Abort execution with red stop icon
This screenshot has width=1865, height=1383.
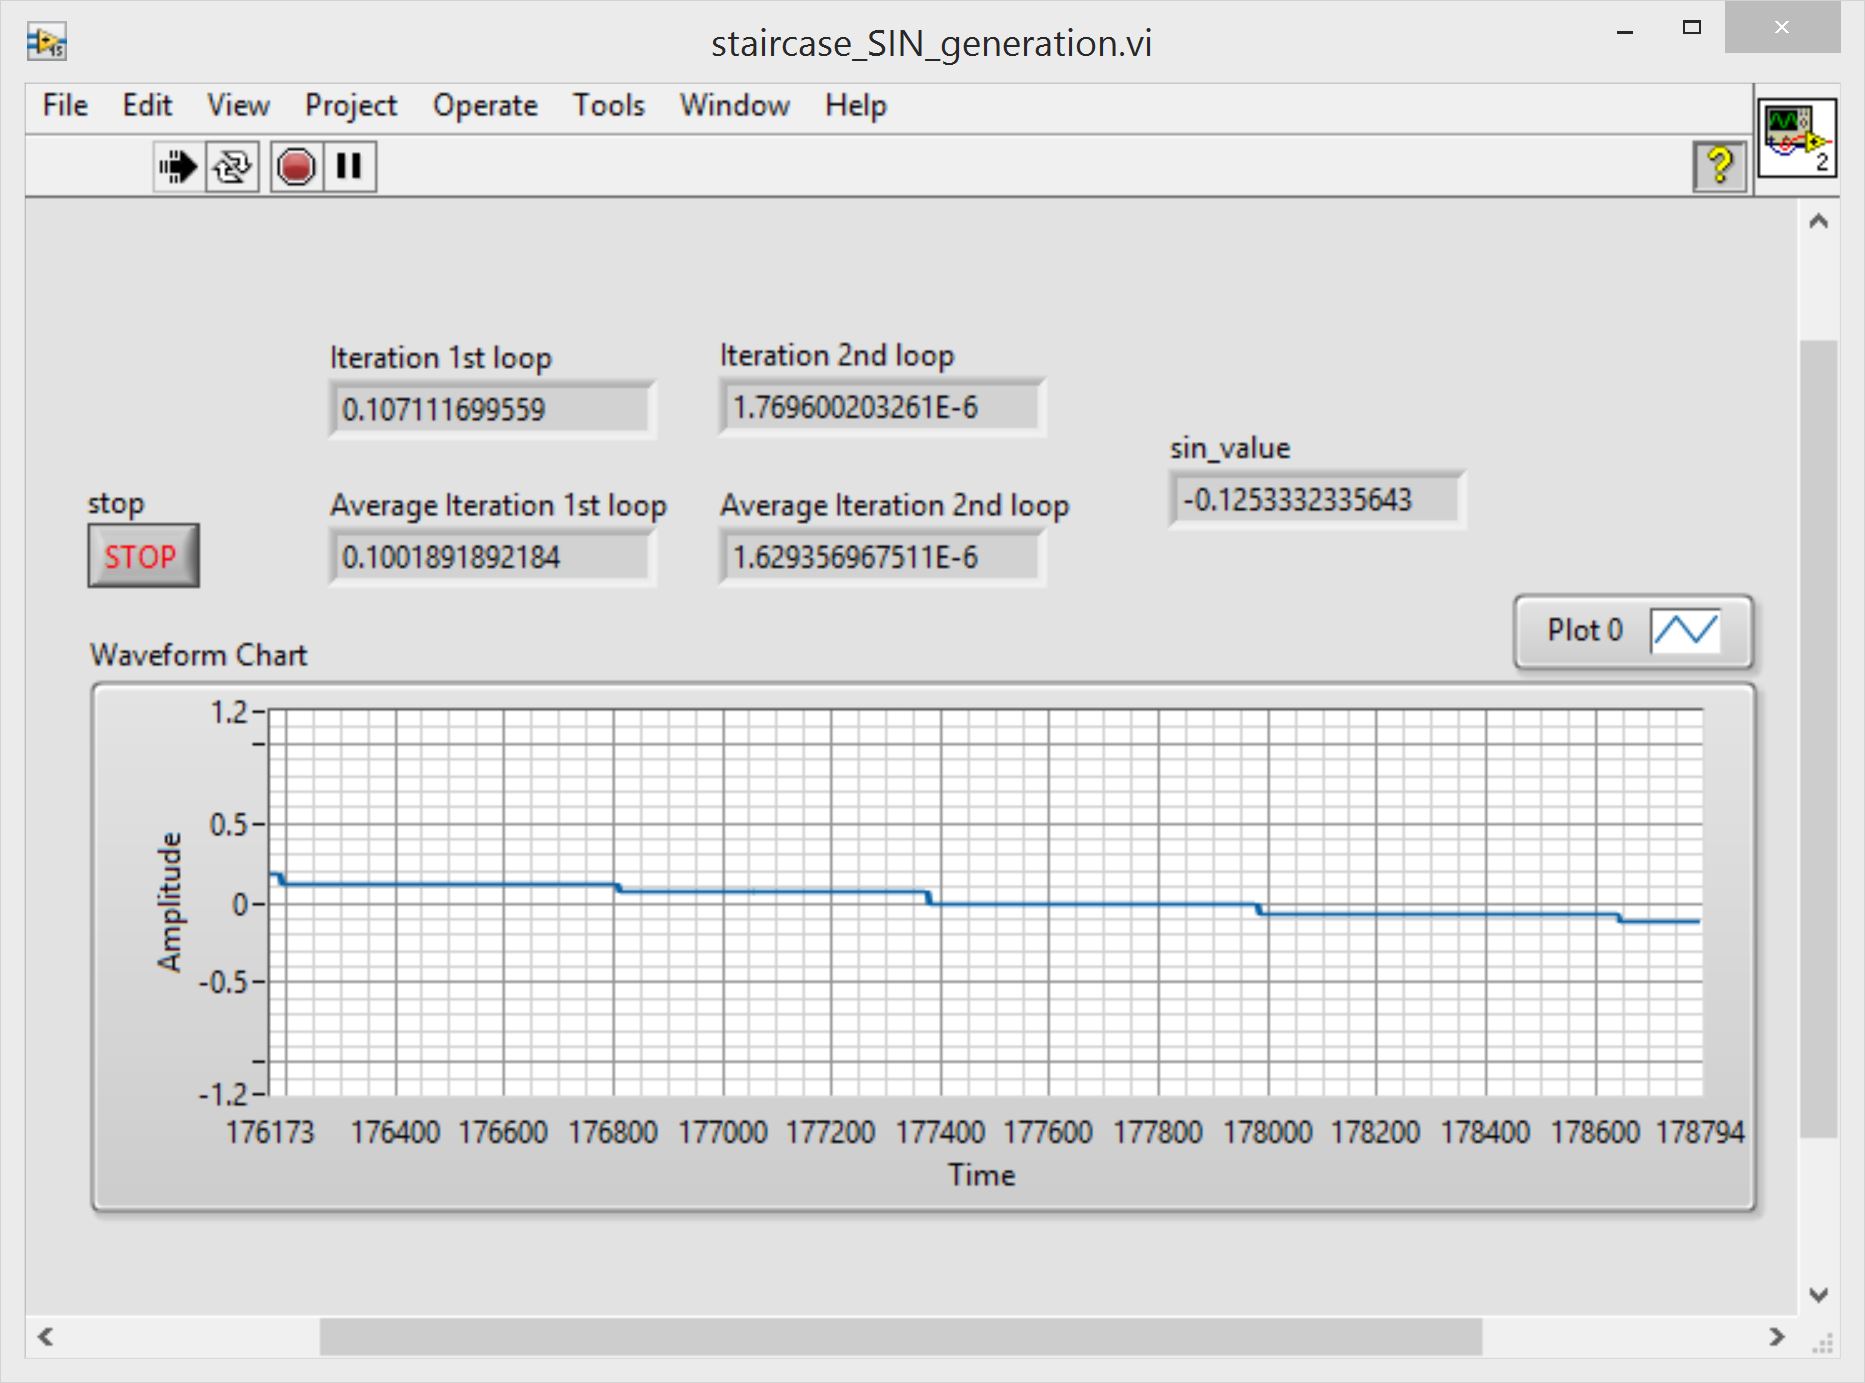coord(296,166)
